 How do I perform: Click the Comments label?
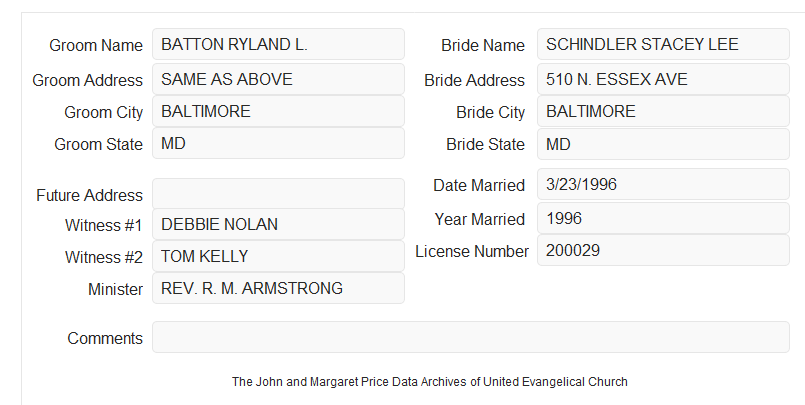(x=105, y=338)
